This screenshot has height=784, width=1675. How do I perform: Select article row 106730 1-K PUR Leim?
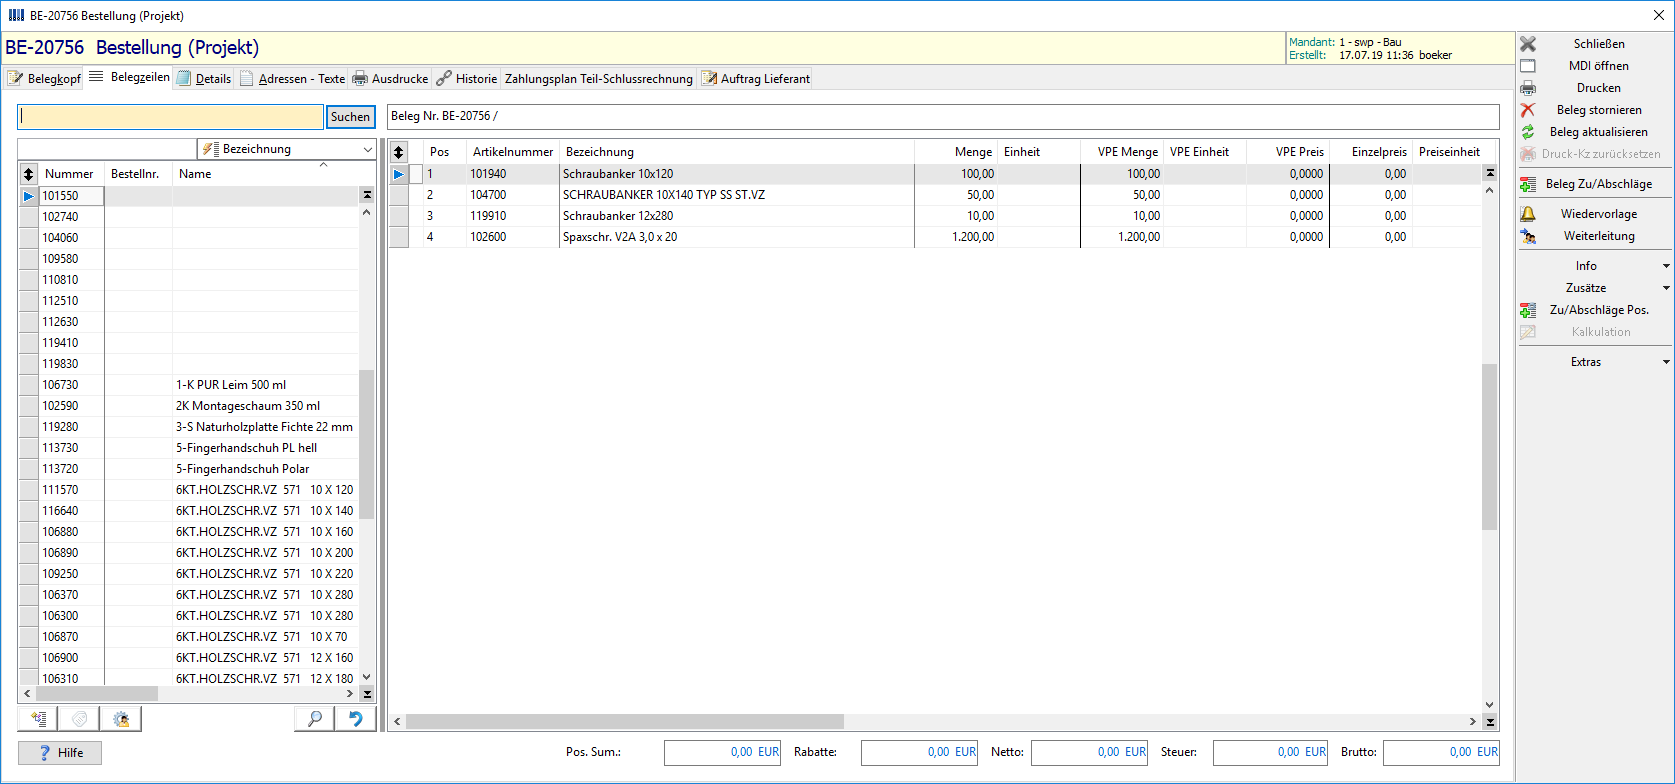[x=189, y=385]
